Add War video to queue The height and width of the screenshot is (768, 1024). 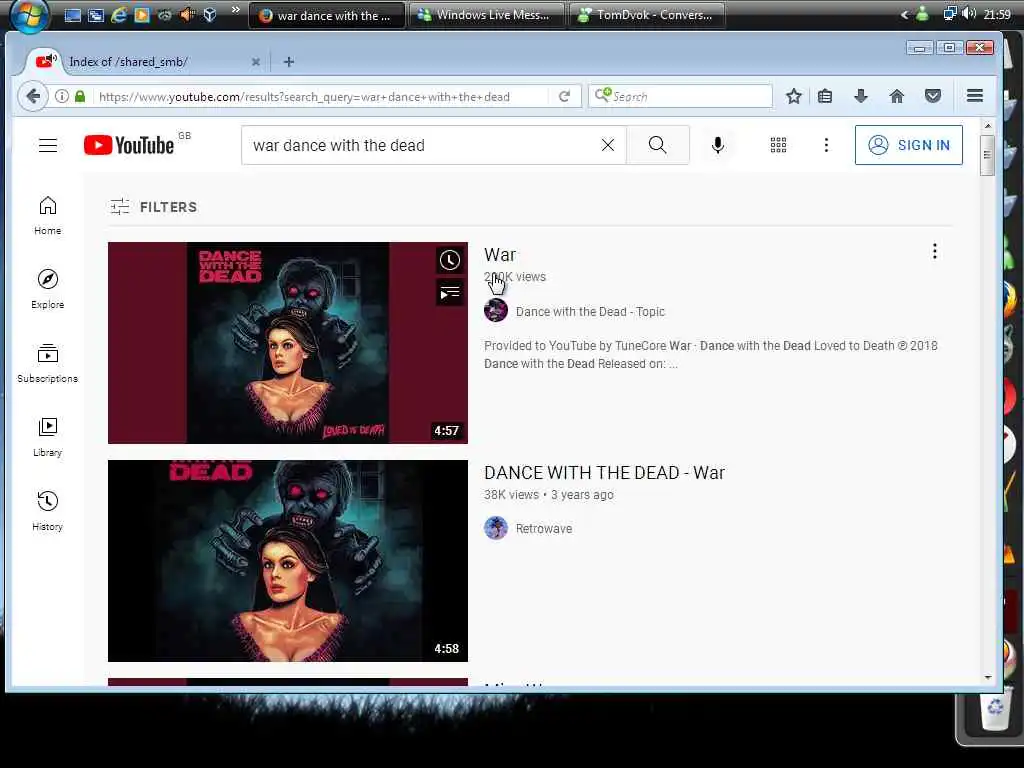pyautogui.click(x=449, y=293)
